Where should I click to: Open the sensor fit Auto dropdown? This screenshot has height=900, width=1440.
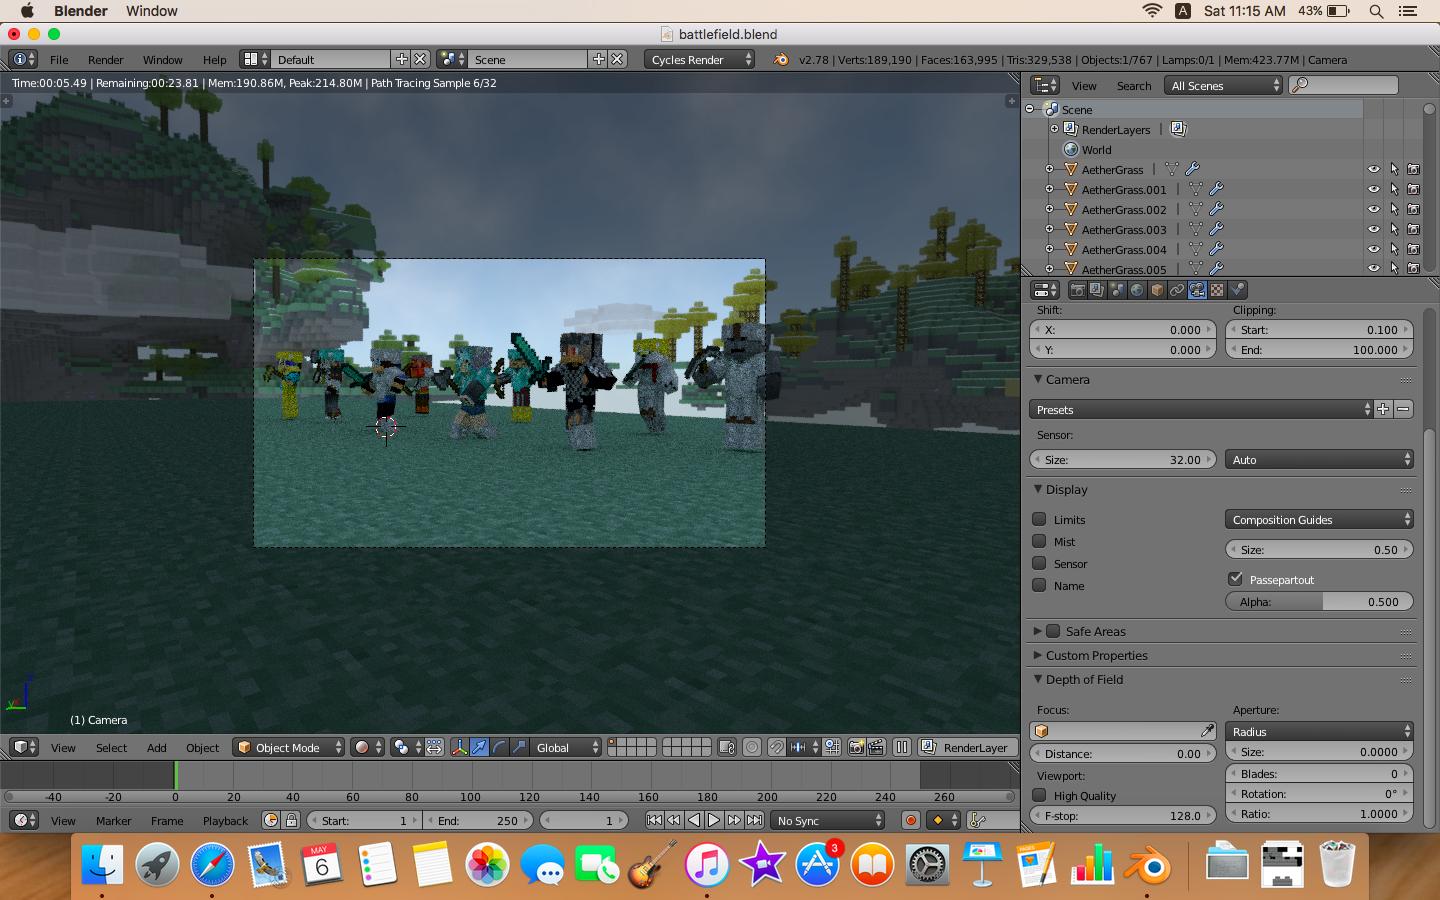pos(1319,459)
